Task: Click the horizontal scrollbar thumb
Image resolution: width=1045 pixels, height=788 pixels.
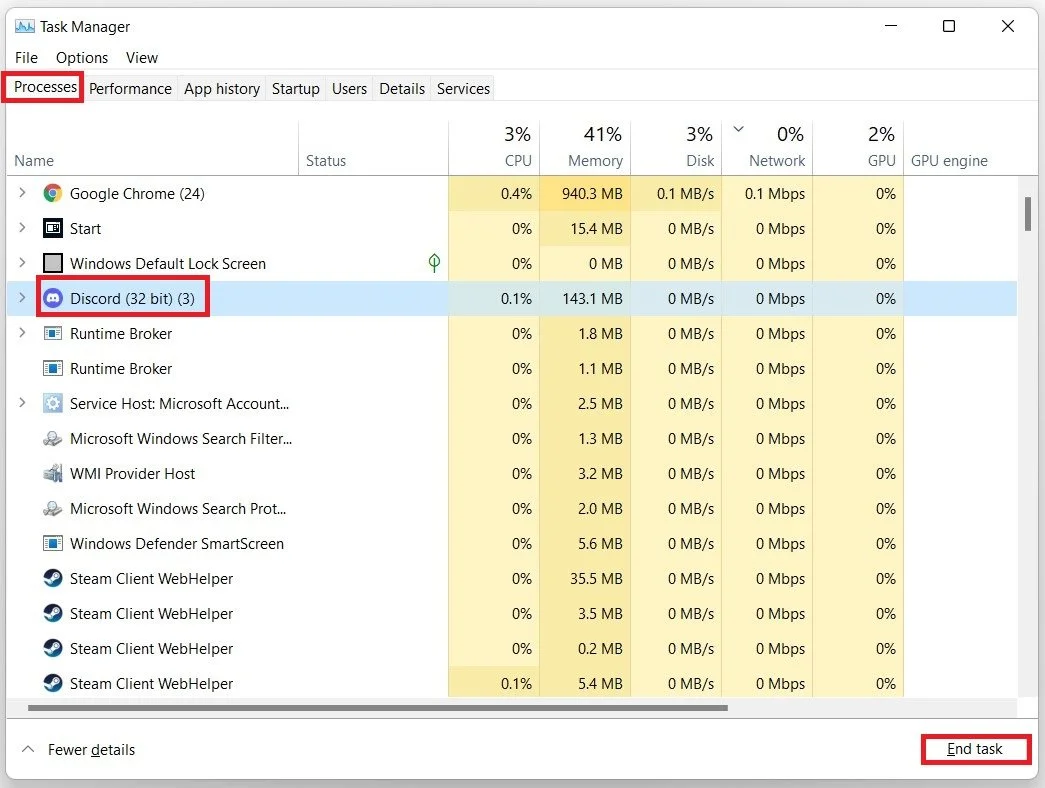Action: (378, 708)
